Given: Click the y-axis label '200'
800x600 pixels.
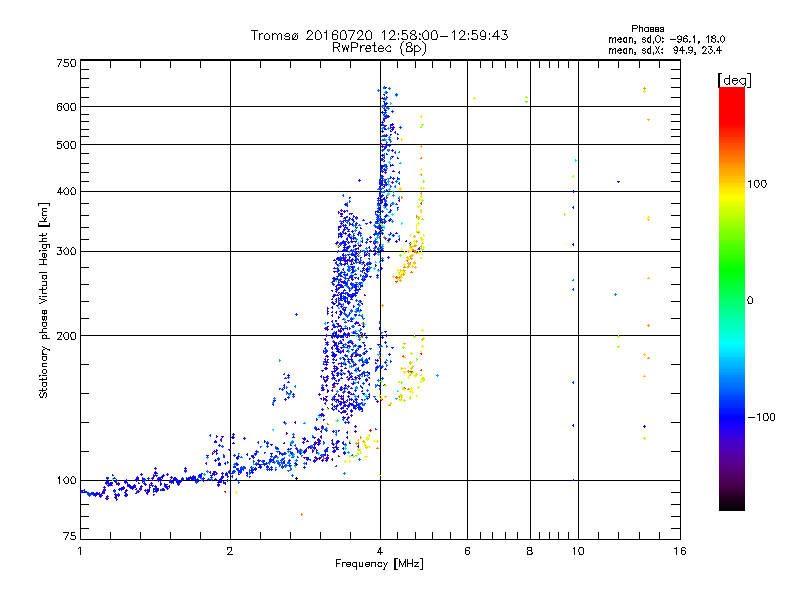Looking at the screenshot, I should point(66,336).
